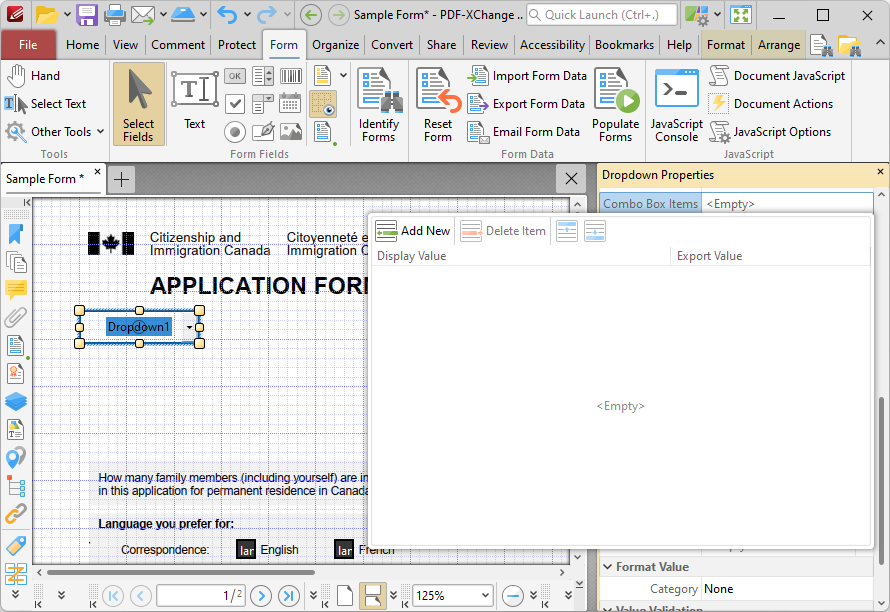Collapse the Format Value section
Image resolution: width=890 pixels, height=612 pixels.
pos(607,567)
